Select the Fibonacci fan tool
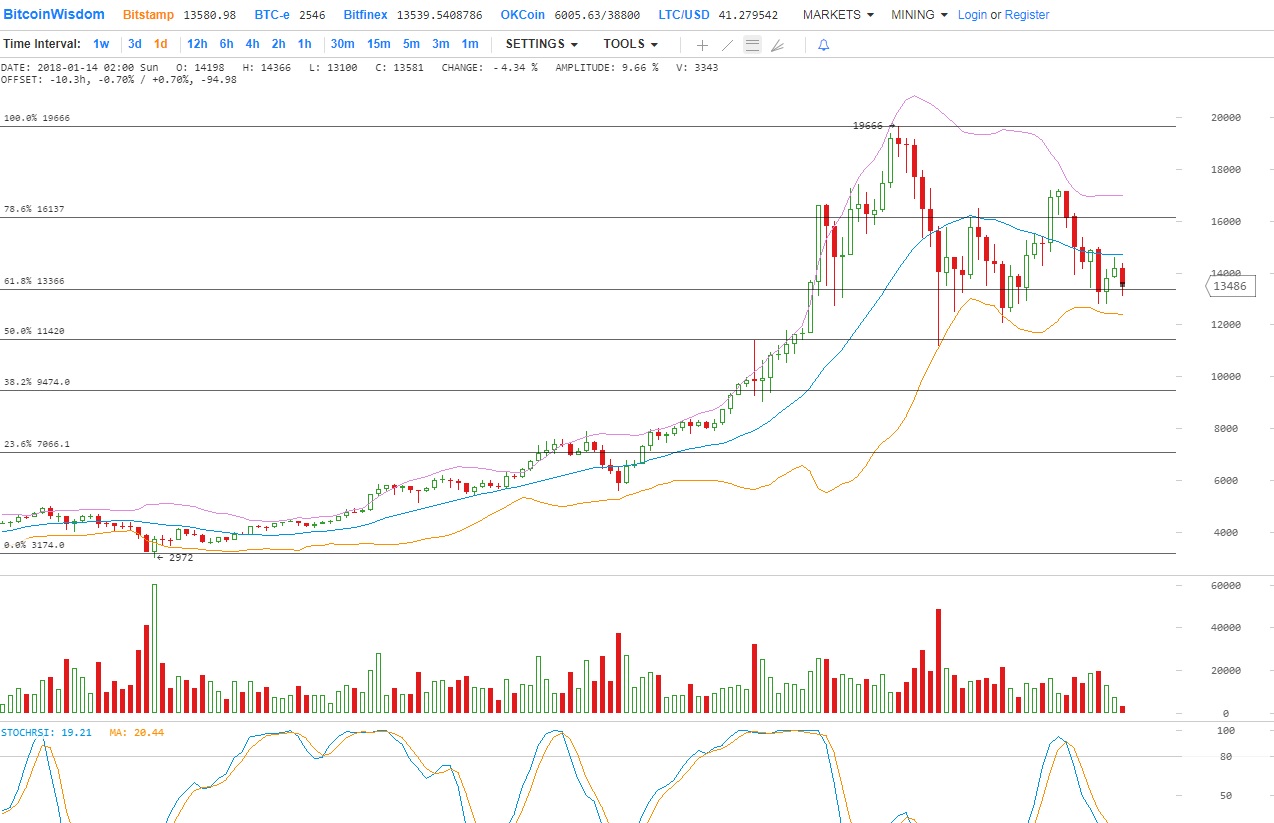Image resolution: width=1274 pixels, height=823 pixels. (x=778, y=45)
